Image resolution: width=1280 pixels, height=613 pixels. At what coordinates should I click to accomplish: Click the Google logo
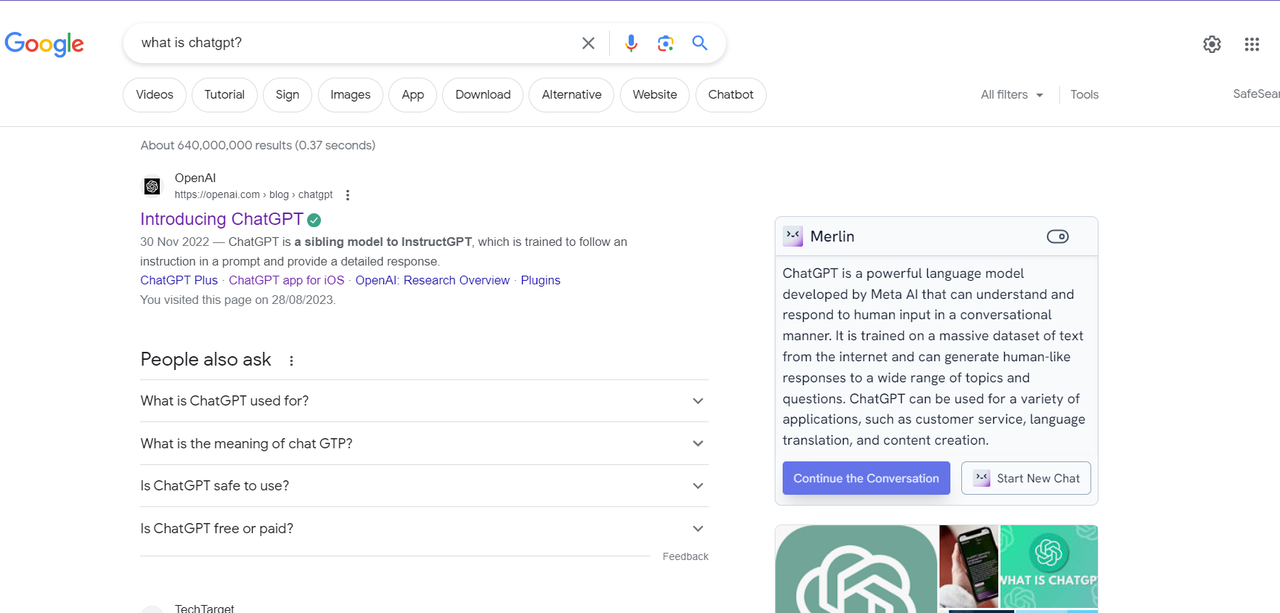(x=44, y=44)
